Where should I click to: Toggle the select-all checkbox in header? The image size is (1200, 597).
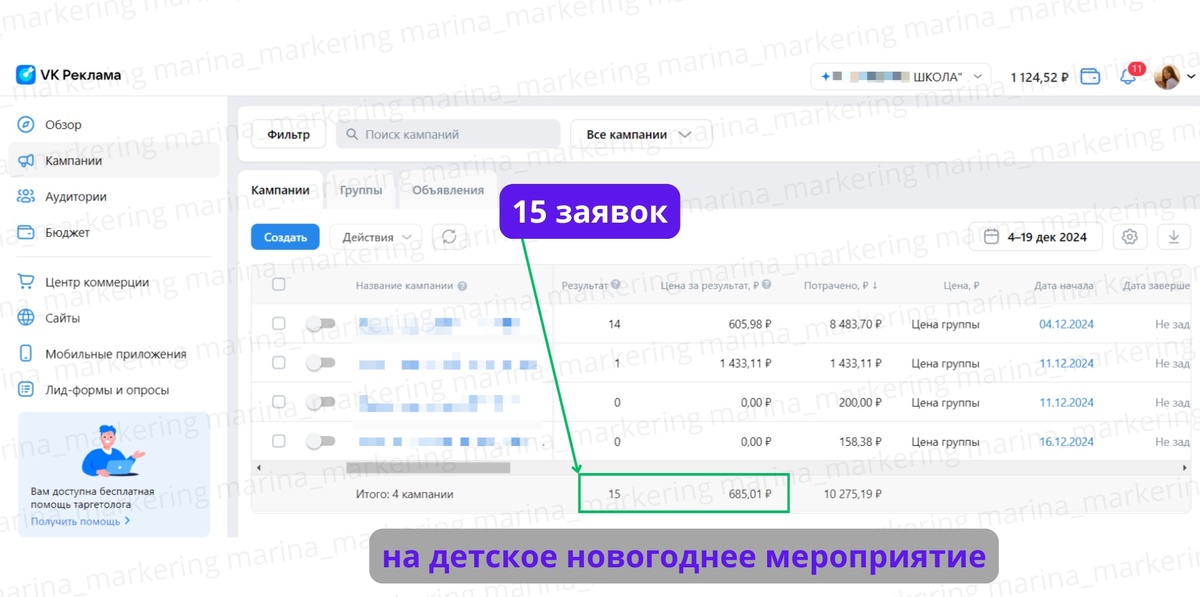(279, 285)
